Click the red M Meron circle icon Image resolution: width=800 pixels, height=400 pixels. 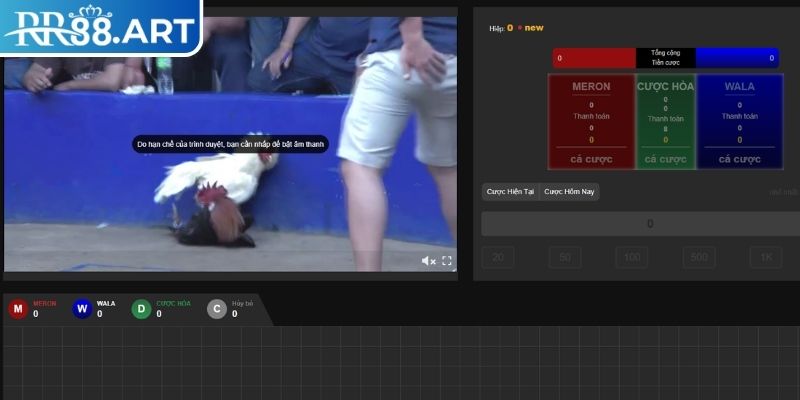pos(17,309)
